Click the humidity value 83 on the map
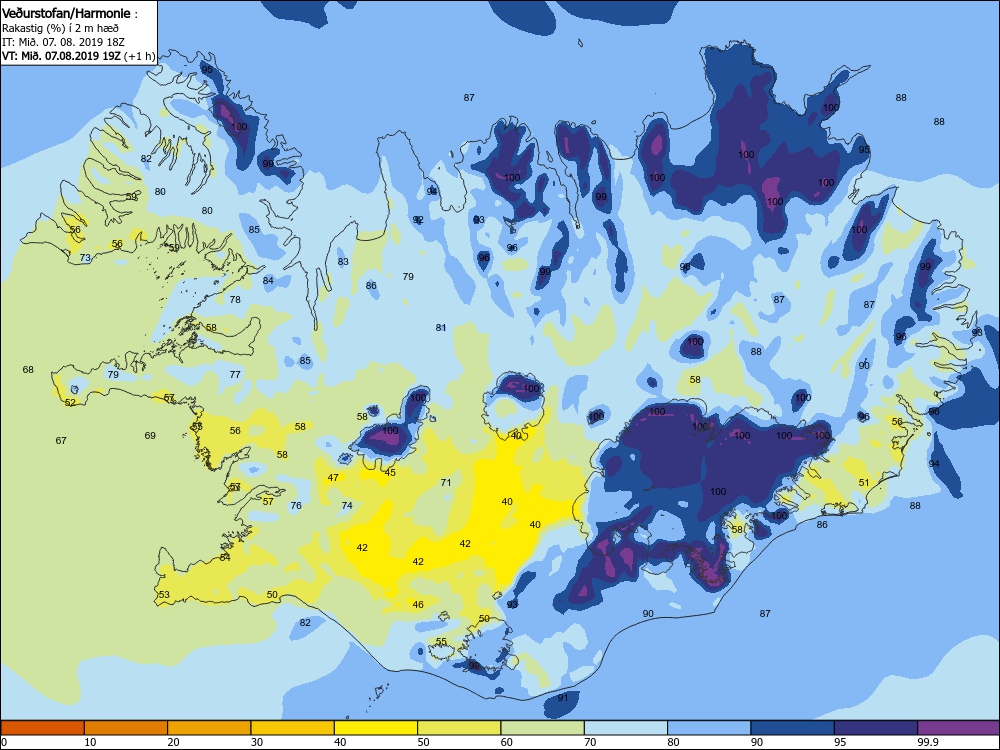Screen dimensions: 1000x750 (x=344, y=262)
